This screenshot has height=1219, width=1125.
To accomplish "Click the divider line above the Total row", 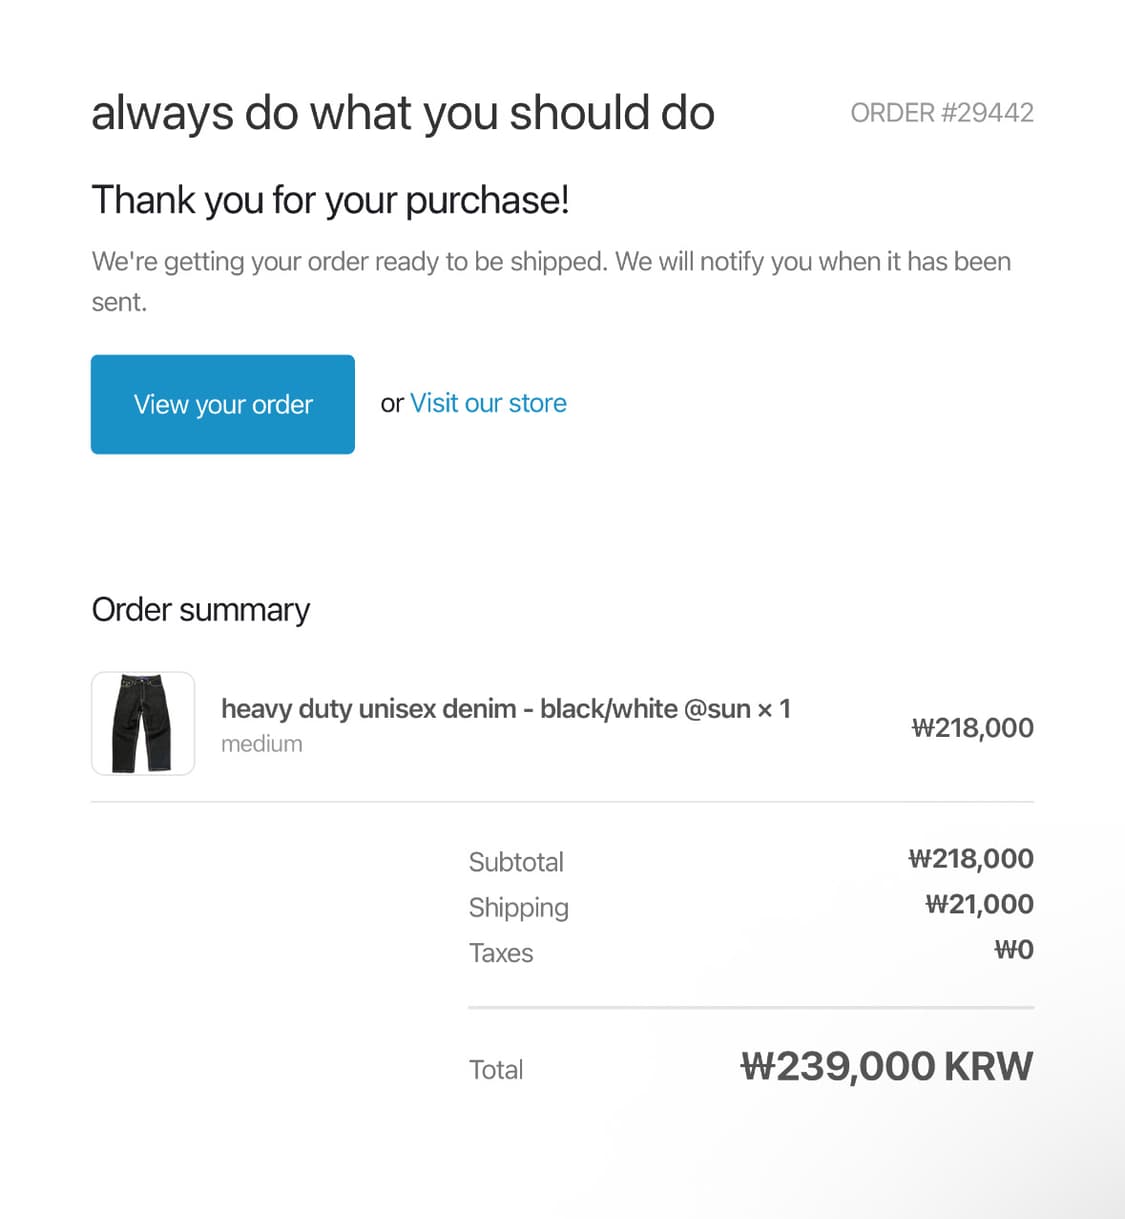I will 750,1008.
